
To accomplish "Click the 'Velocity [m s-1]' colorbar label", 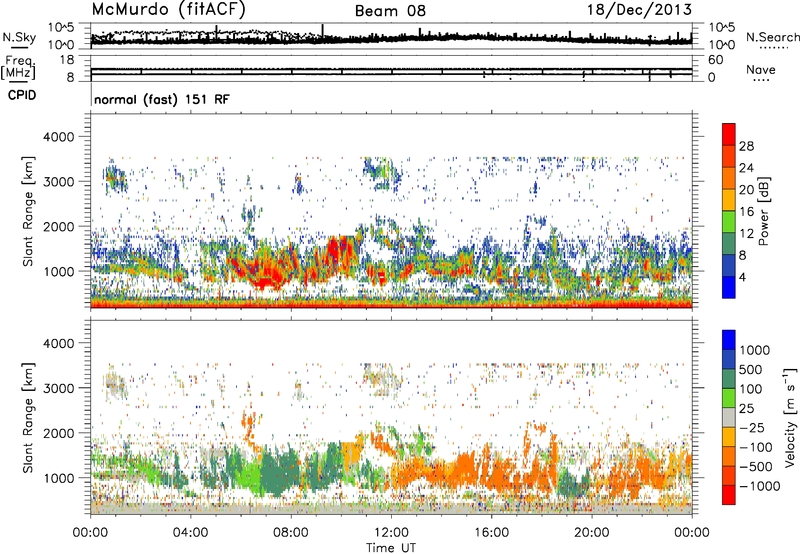I will coord(790,417).
